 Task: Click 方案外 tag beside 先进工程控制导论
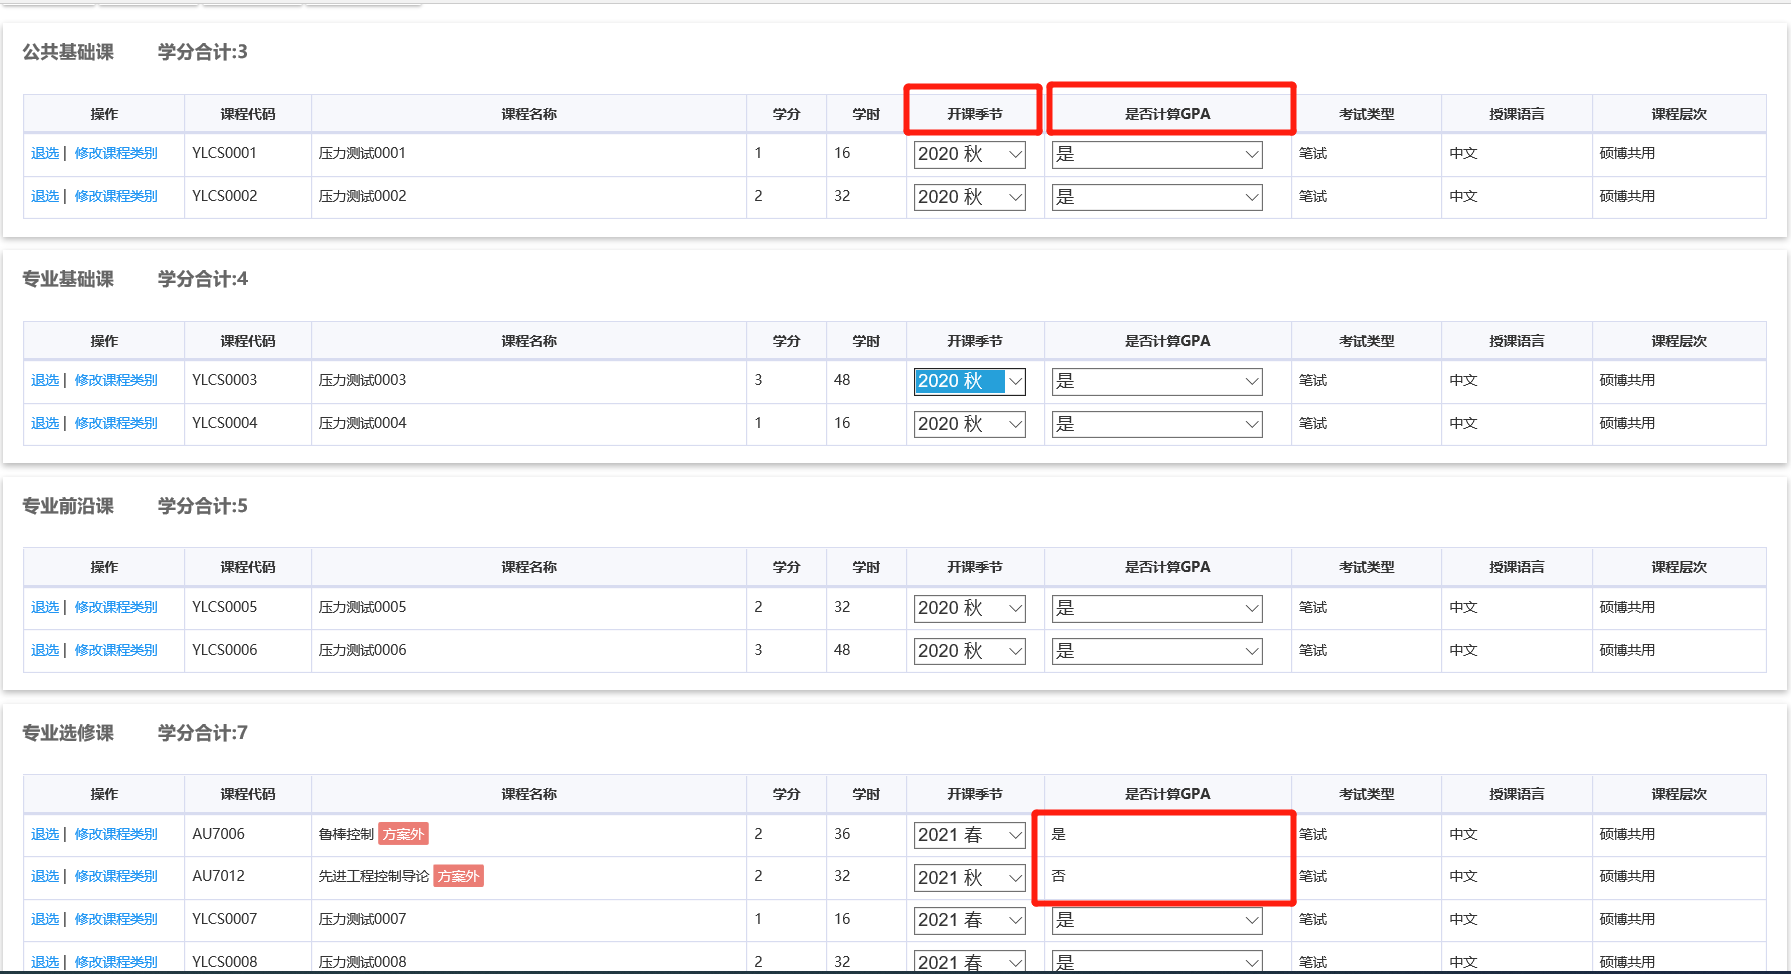pos(459,876)
